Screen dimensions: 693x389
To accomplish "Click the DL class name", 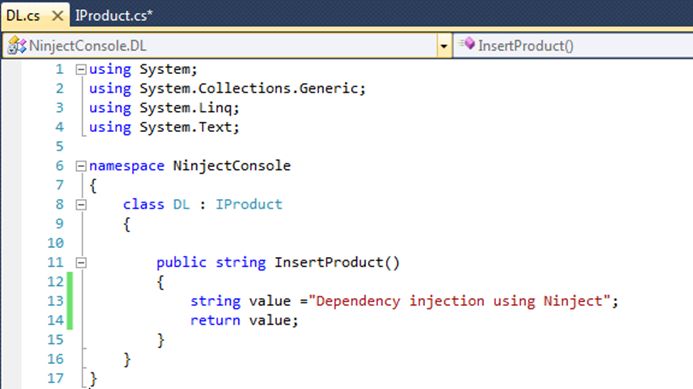I will pyautogui.click(x=181, y=204).
